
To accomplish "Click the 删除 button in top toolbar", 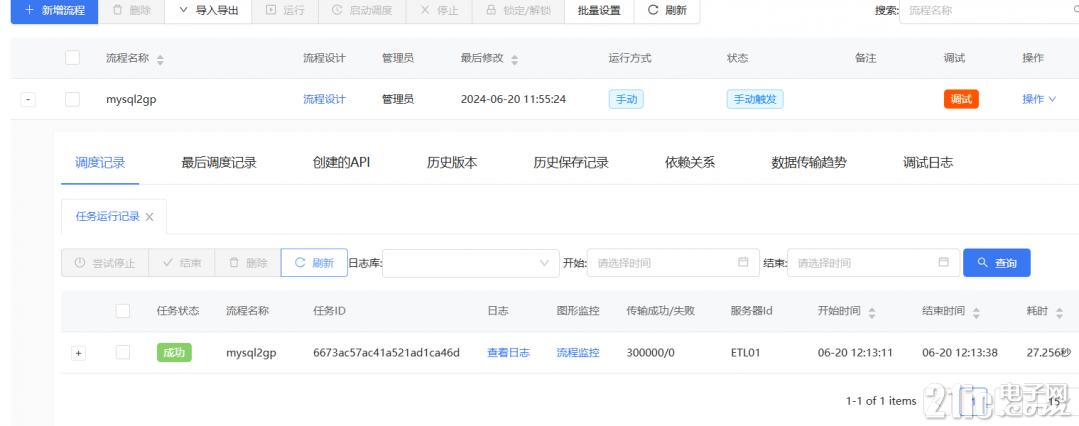I will pyautogui.click(x=131, y=11).
